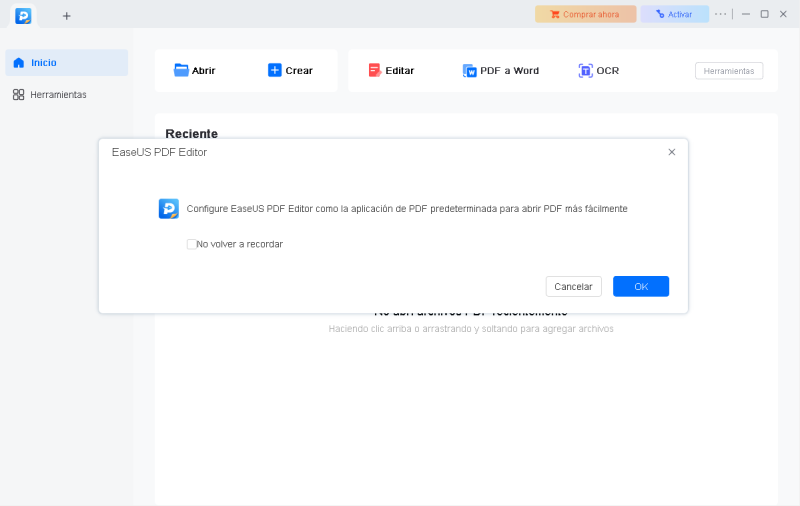Click the Reciente heading
Viewport: 800px width, 506px height.
(191, 134)
